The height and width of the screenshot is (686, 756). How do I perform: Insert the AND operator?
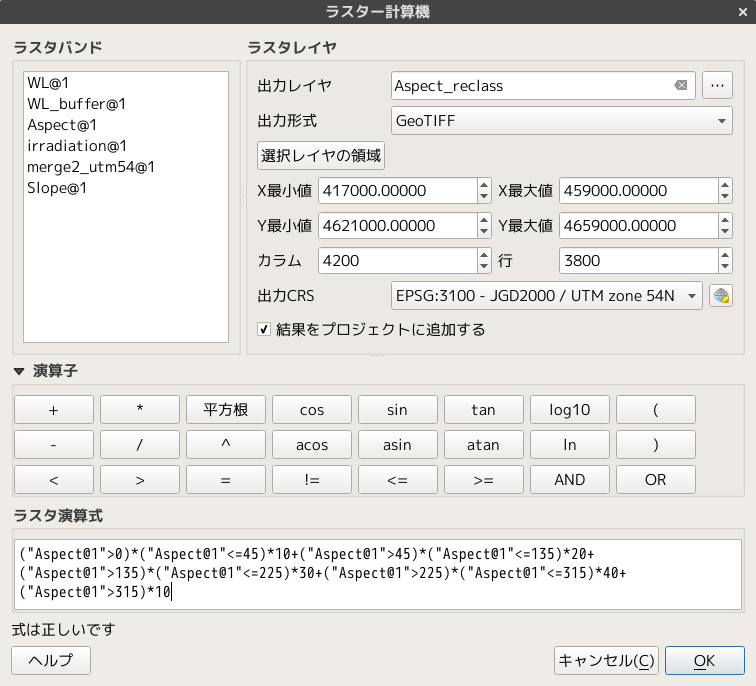[x=569, y=480]
